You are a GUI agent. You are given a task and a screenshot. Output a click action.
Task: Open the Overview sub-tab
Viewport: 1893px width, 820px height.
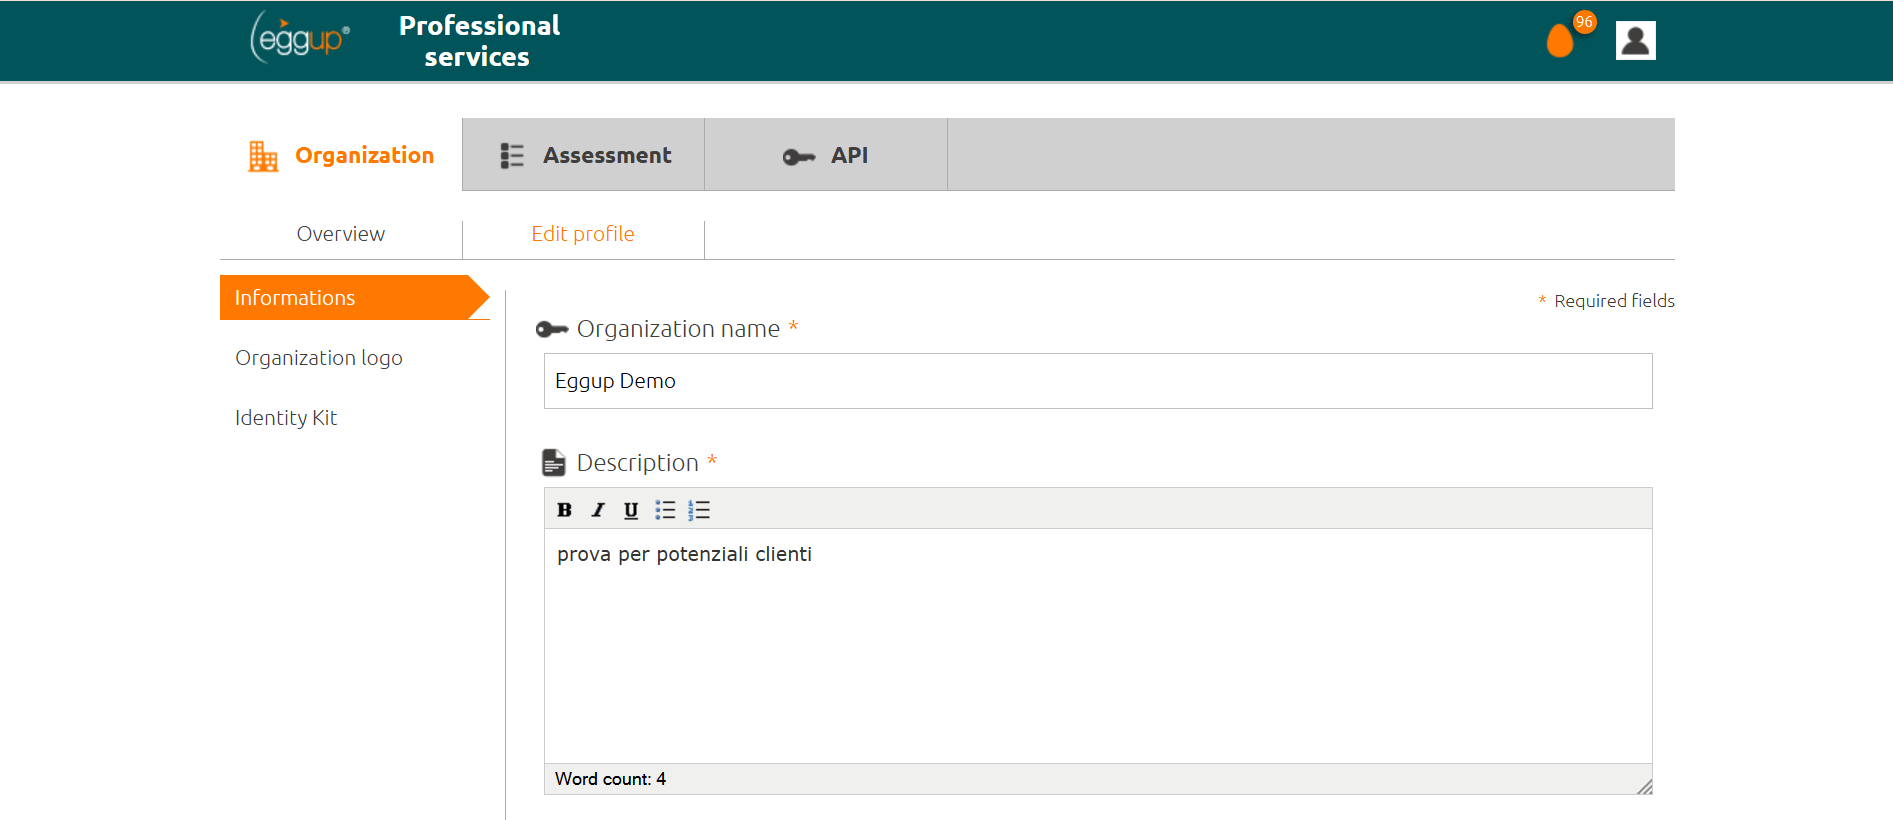coord(341,234)
